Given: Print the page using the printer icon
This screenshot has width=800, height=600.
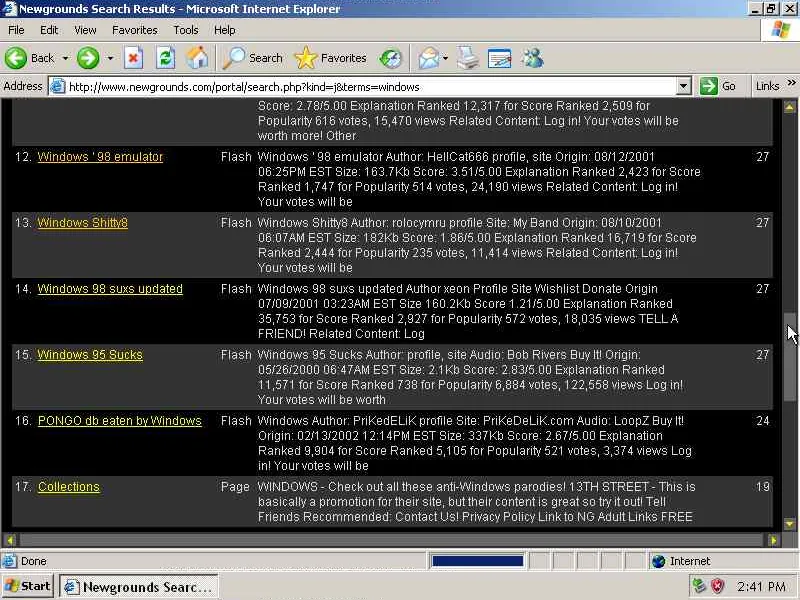Looking at the screenshot, I should tap(467, 58).
